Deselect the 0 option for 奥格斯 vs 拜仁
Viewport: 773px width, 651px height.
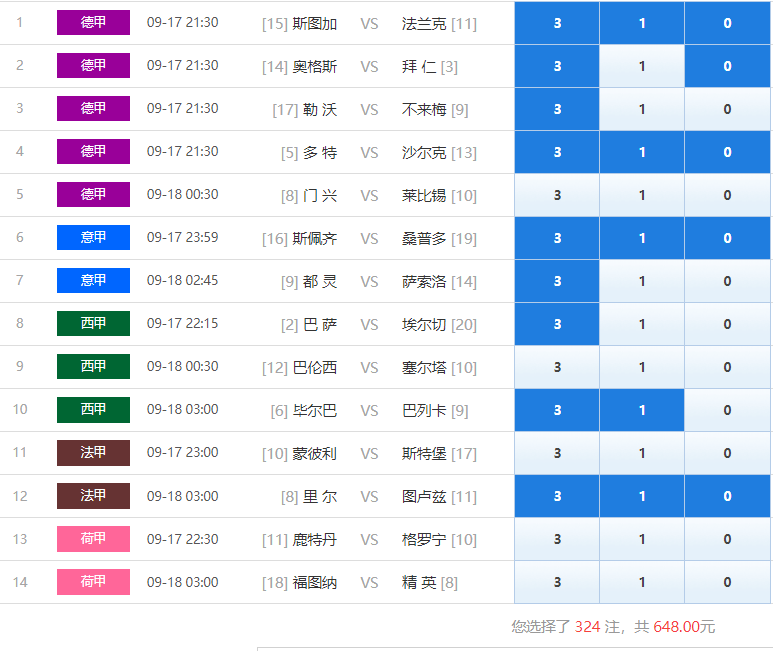(x=727, y=66)
